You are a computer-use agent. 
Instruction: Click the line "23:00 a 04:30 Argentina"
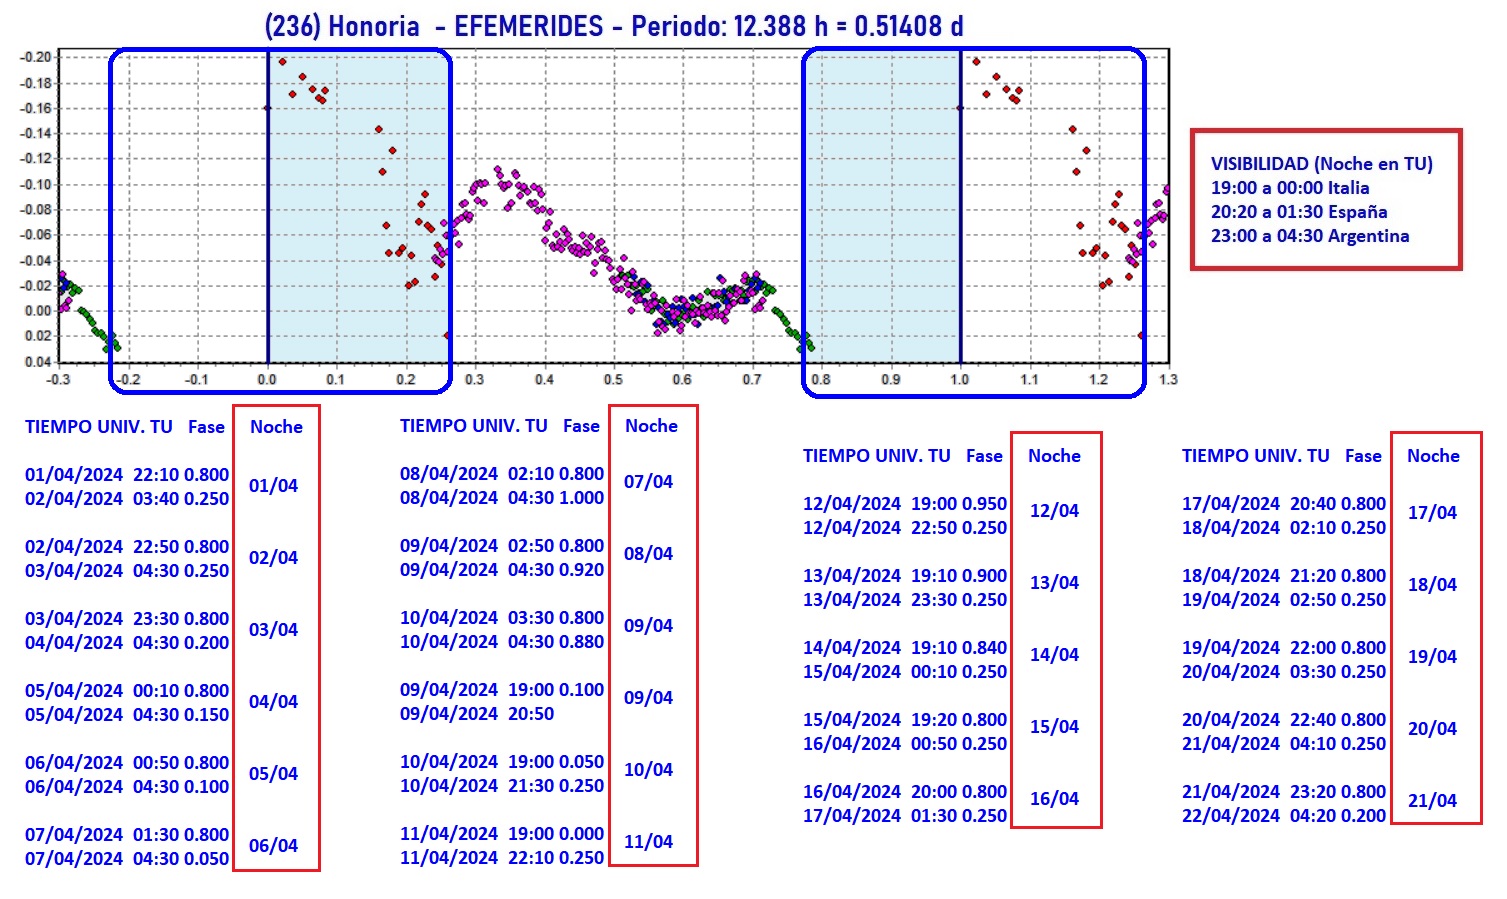coord(1310,236)
